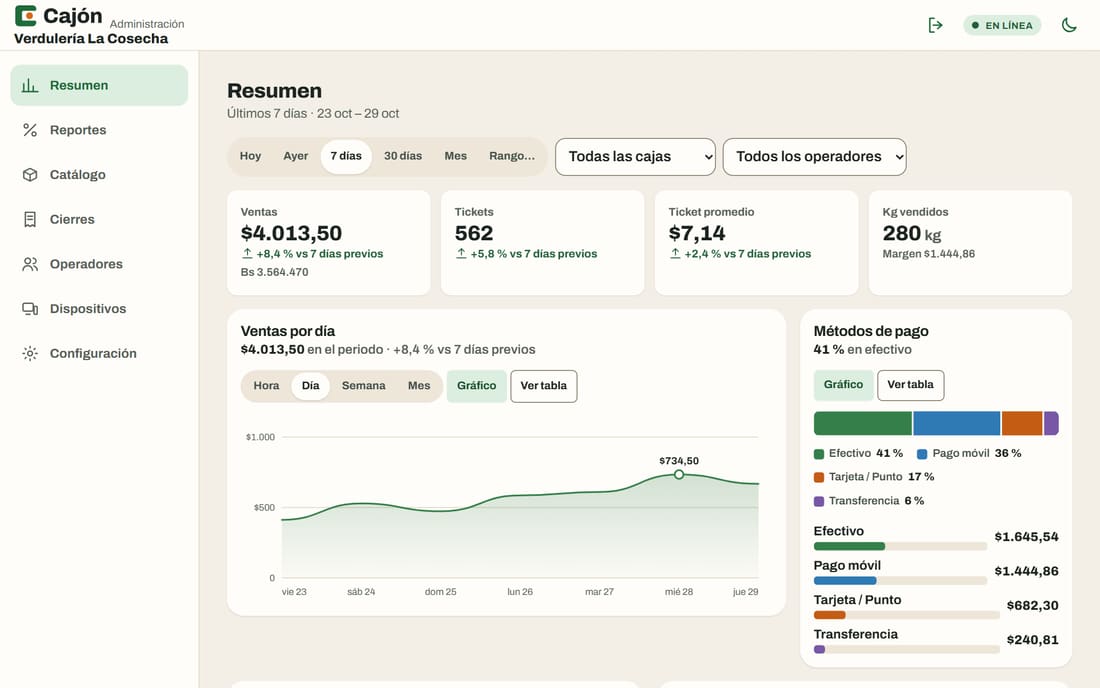
Task: Select the Hoy period filter
Action: coord(250,156)
